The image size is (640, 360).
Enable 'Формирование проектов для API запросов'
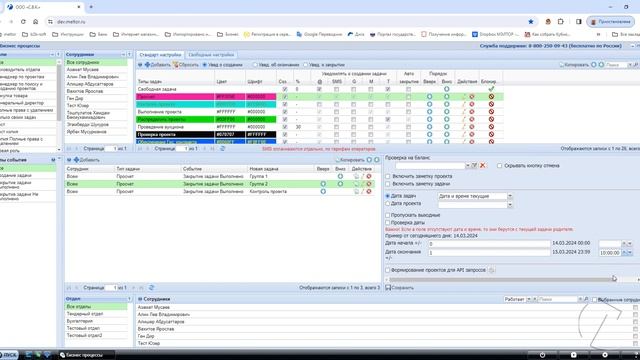388,270
